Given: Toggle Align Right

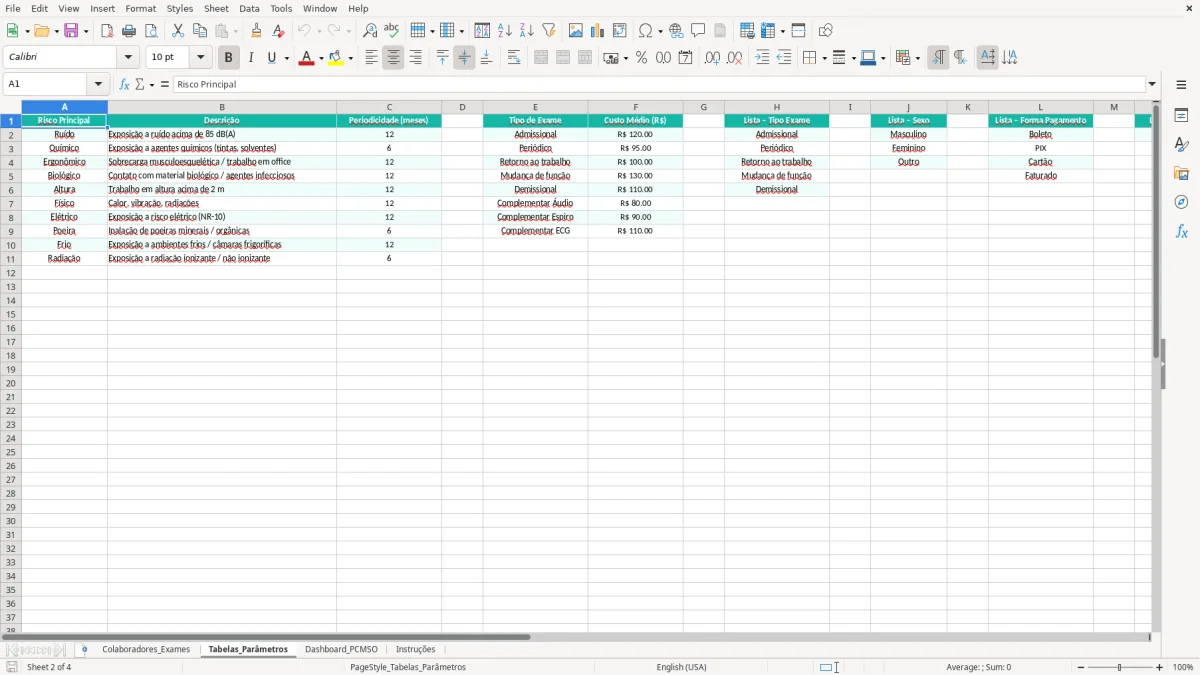Looking at the screenshot, I should (x=415, y=58).
